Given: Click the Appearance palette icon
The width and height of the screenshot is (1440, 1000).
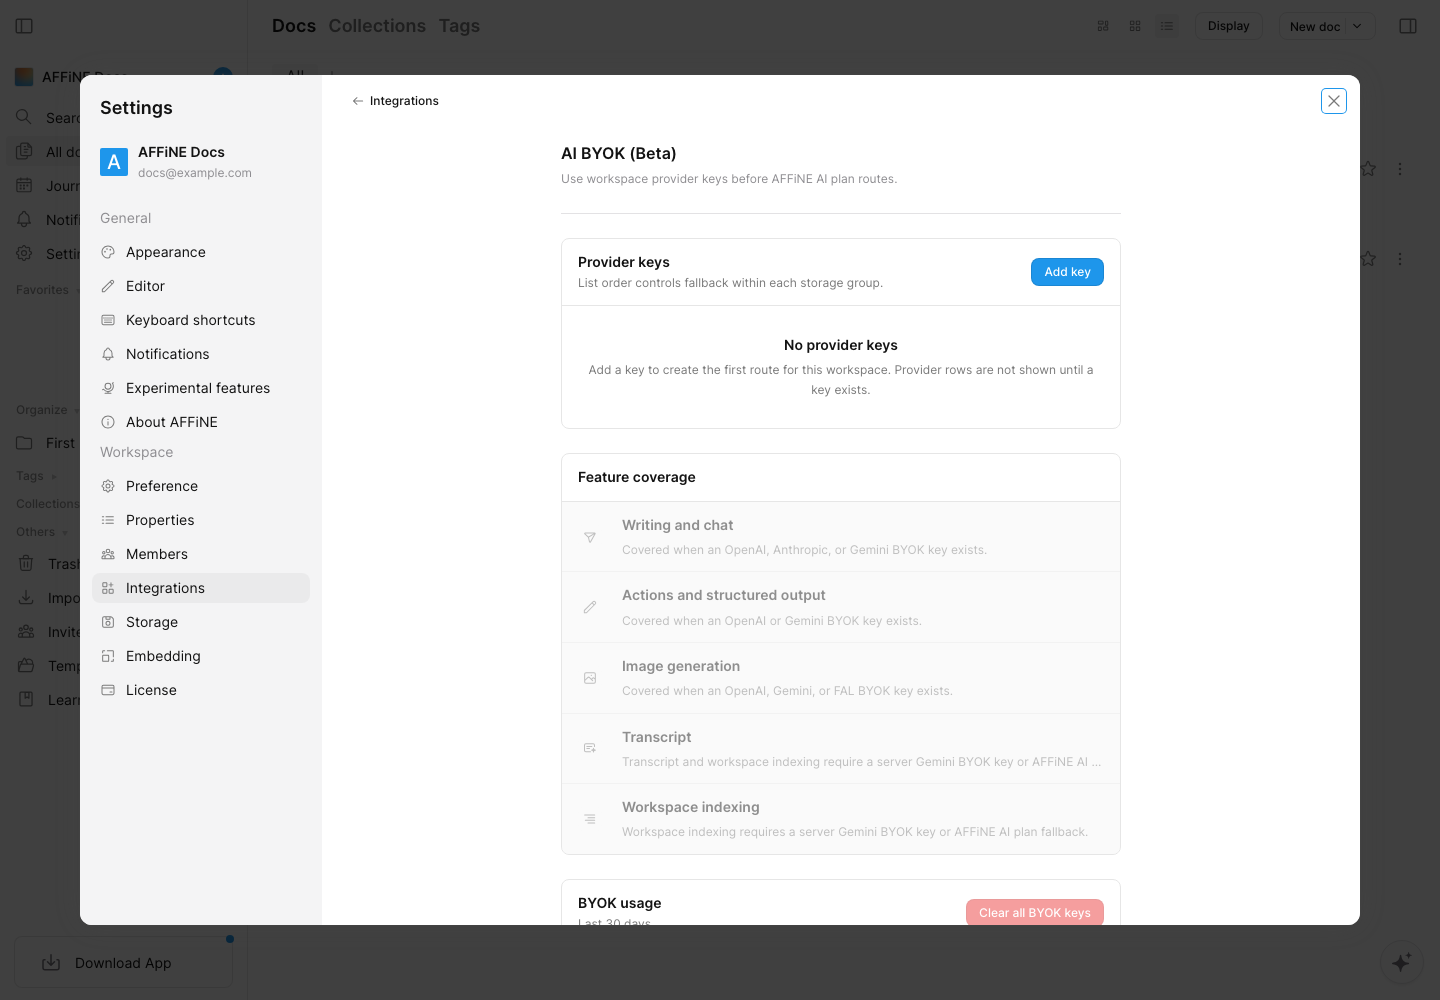Looking at the screenshot, I should (x=108, y=252).
